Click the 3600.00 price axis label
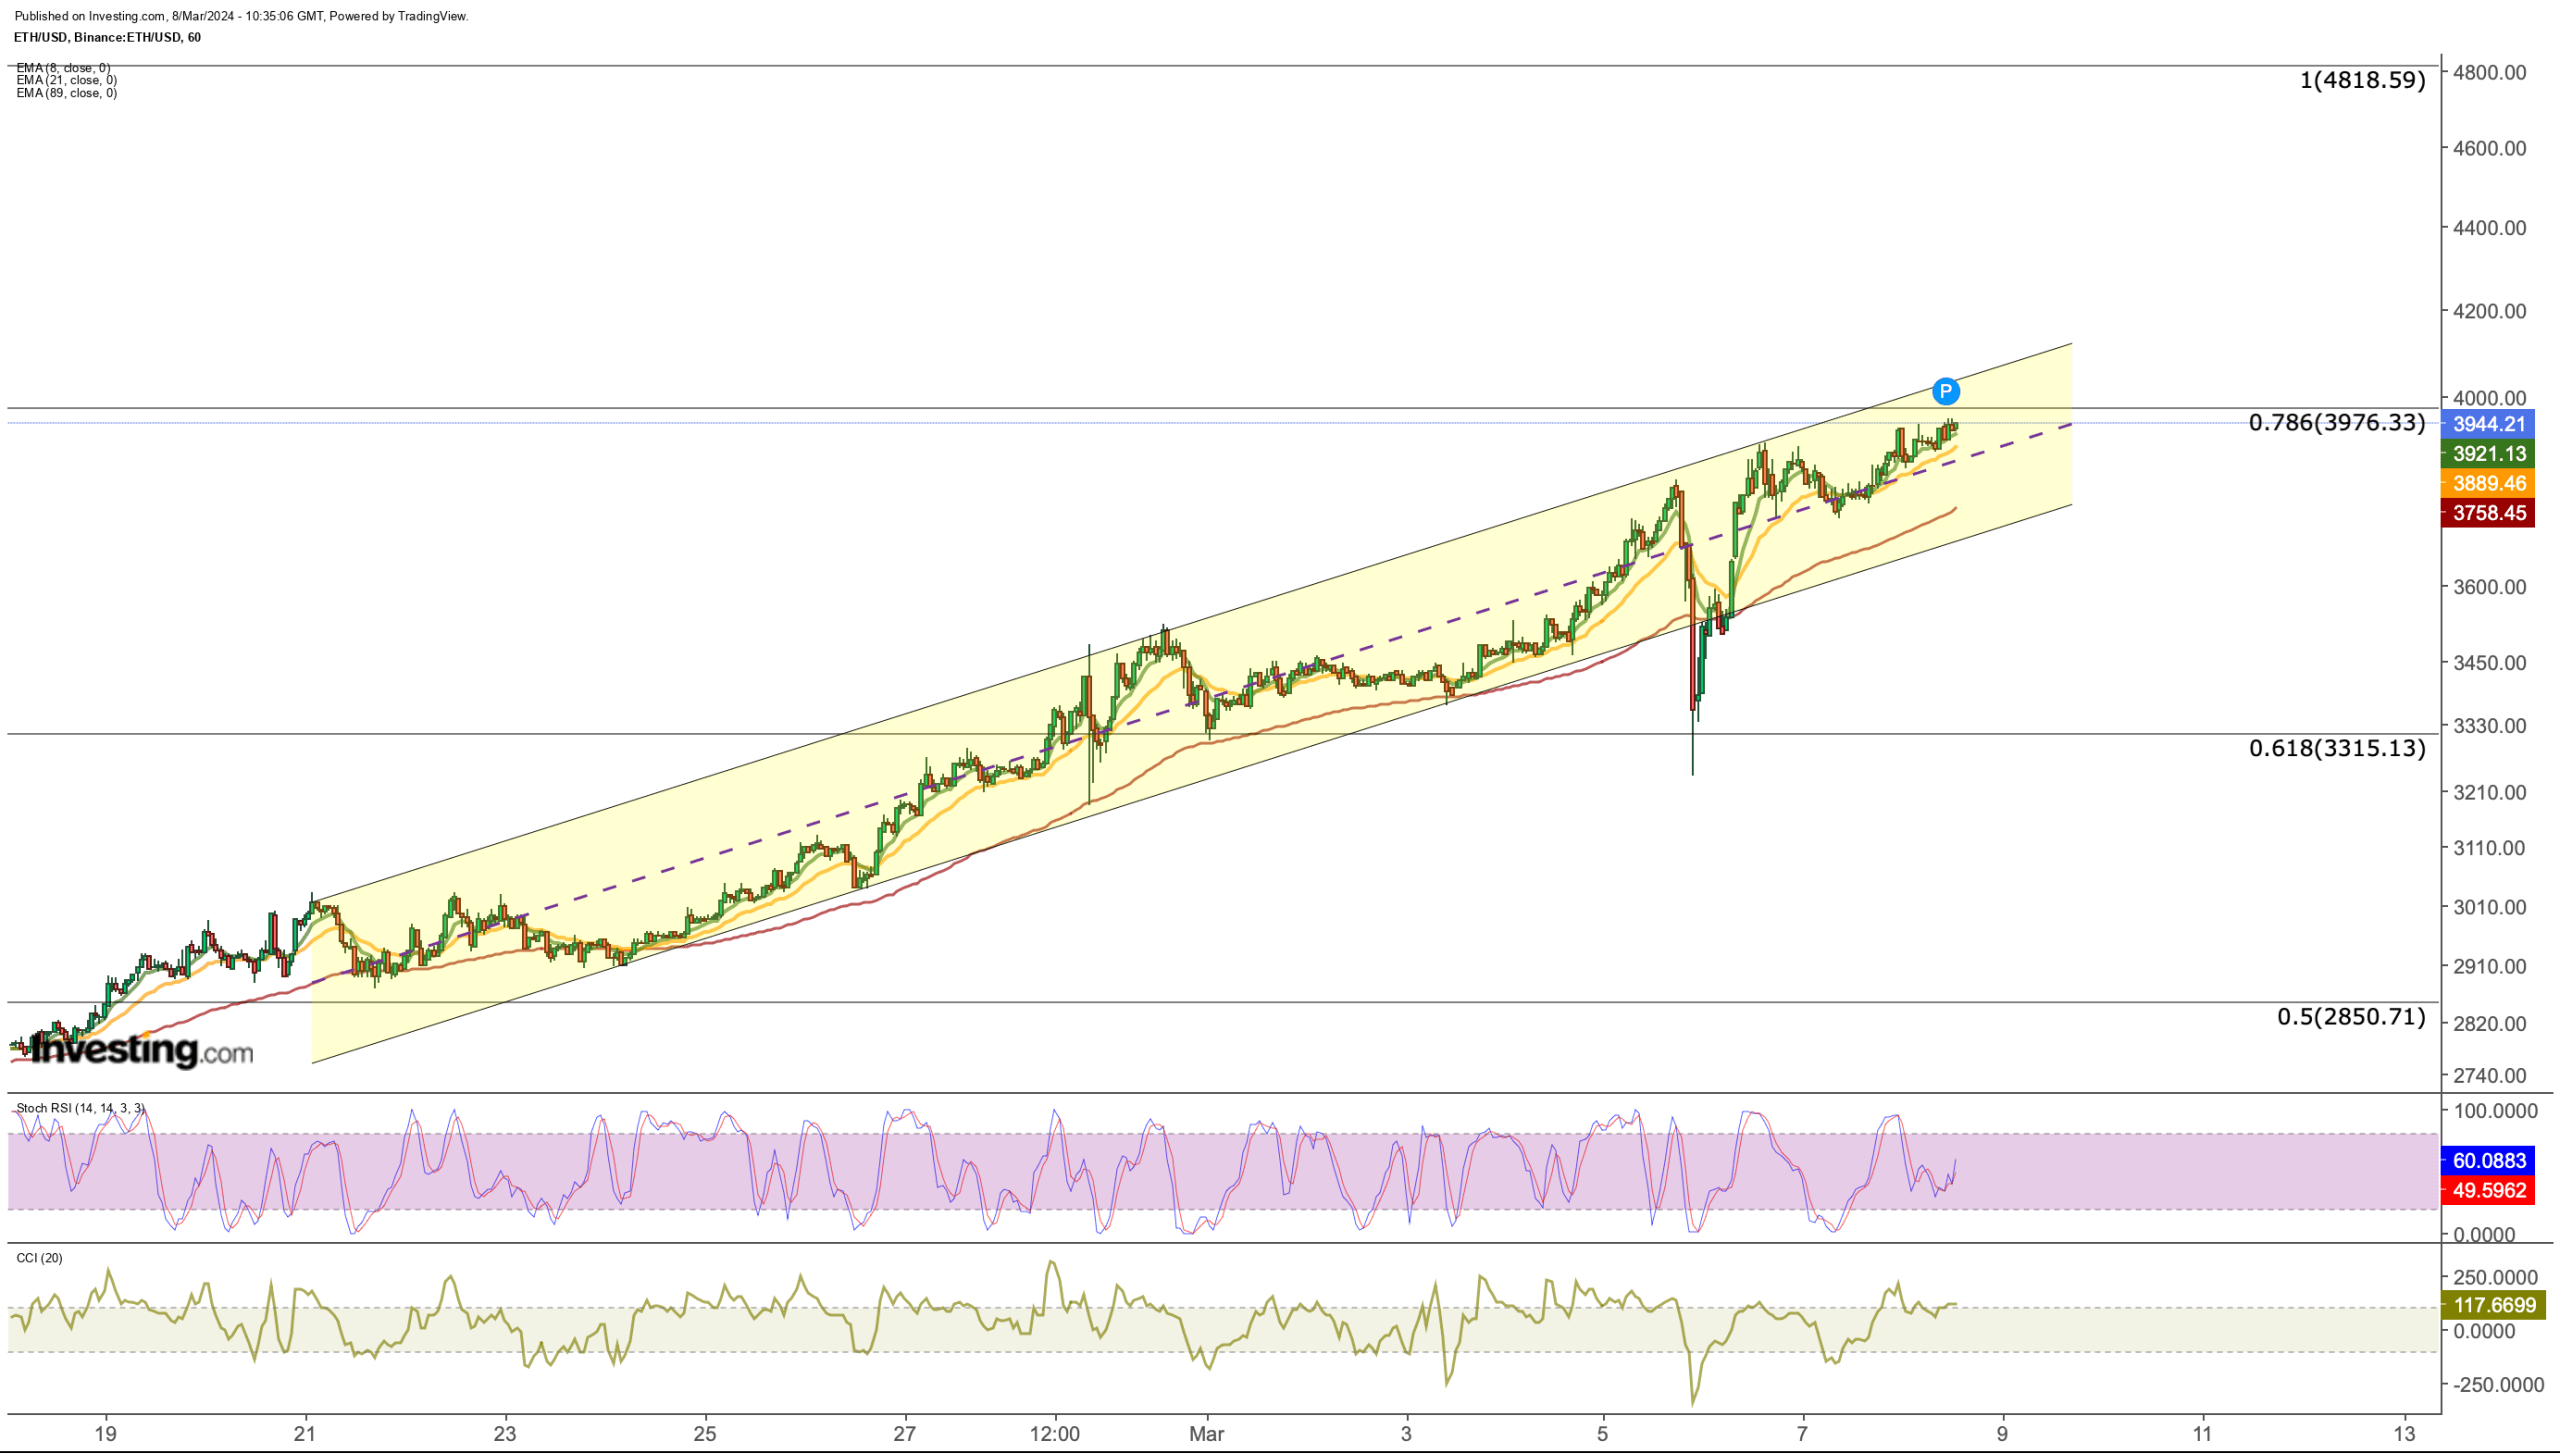 pyautogui.click(x=2489, y=587)
